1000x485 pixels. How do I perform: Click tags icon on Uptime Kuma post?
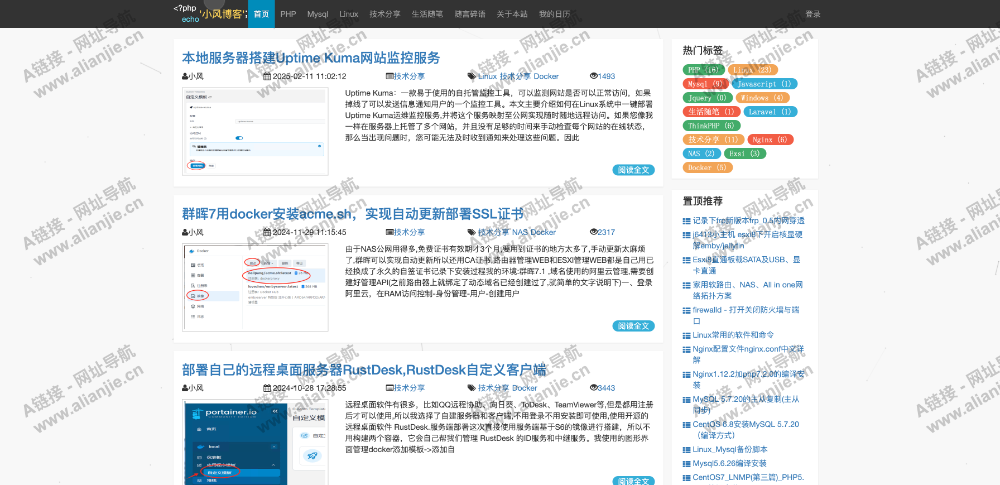(472, 77)
